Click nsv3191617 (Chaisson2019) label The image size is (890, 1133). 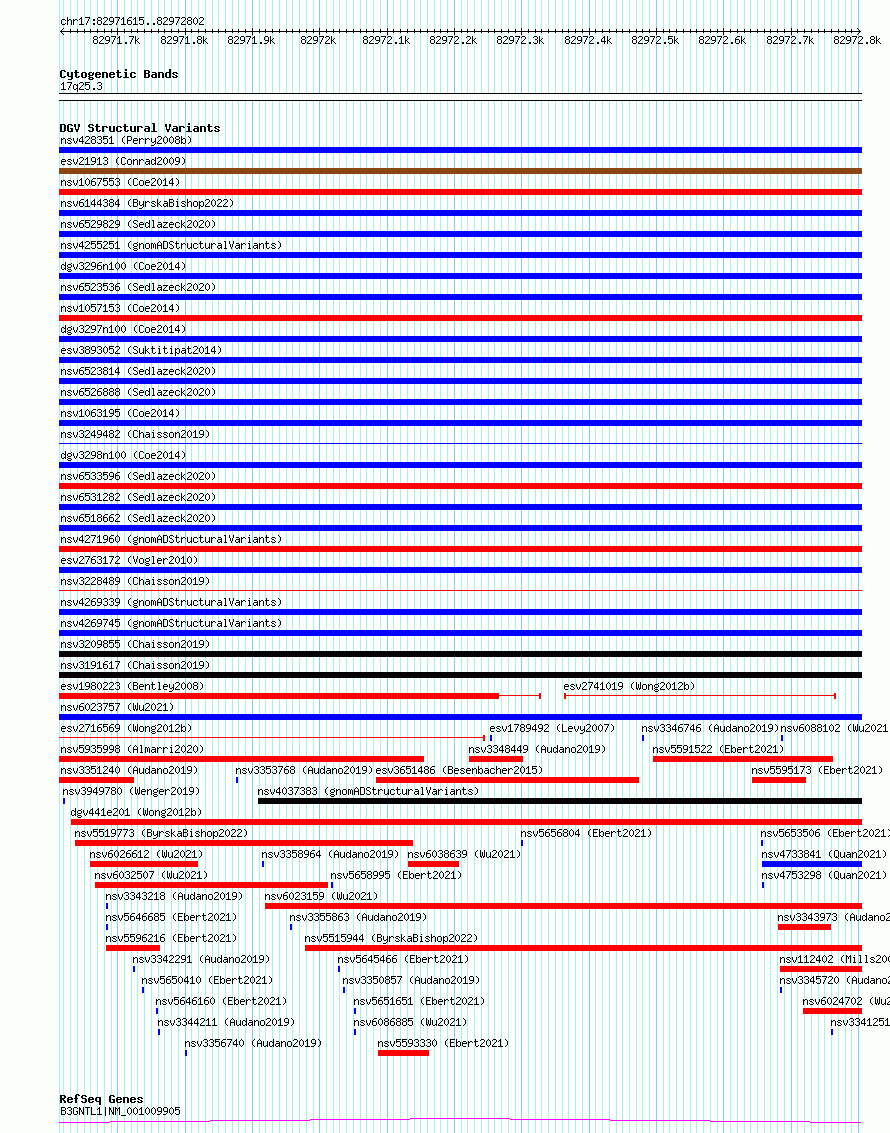click(135, 665)
